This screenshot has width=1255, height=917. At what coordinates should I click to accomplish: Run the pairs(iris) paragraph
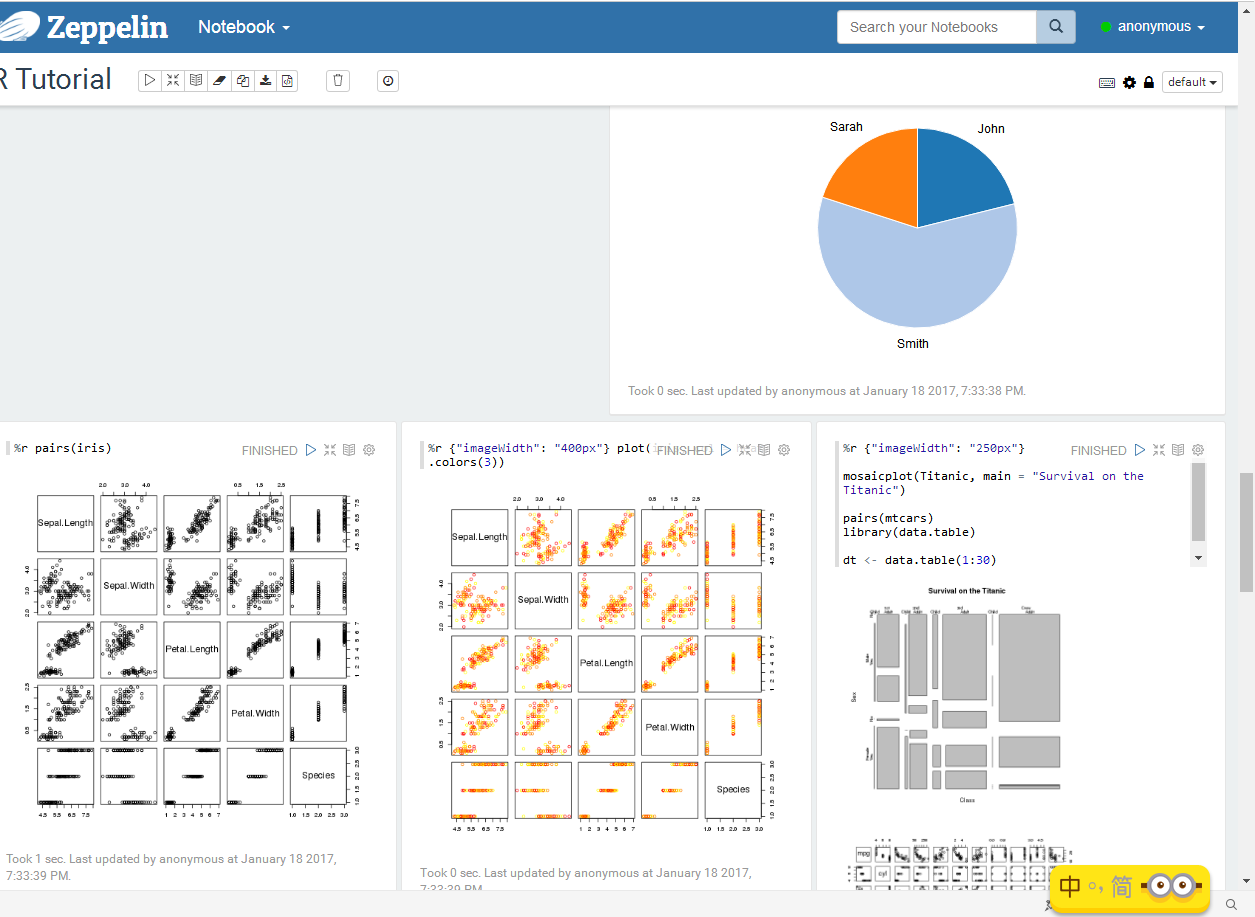(311, 450)
